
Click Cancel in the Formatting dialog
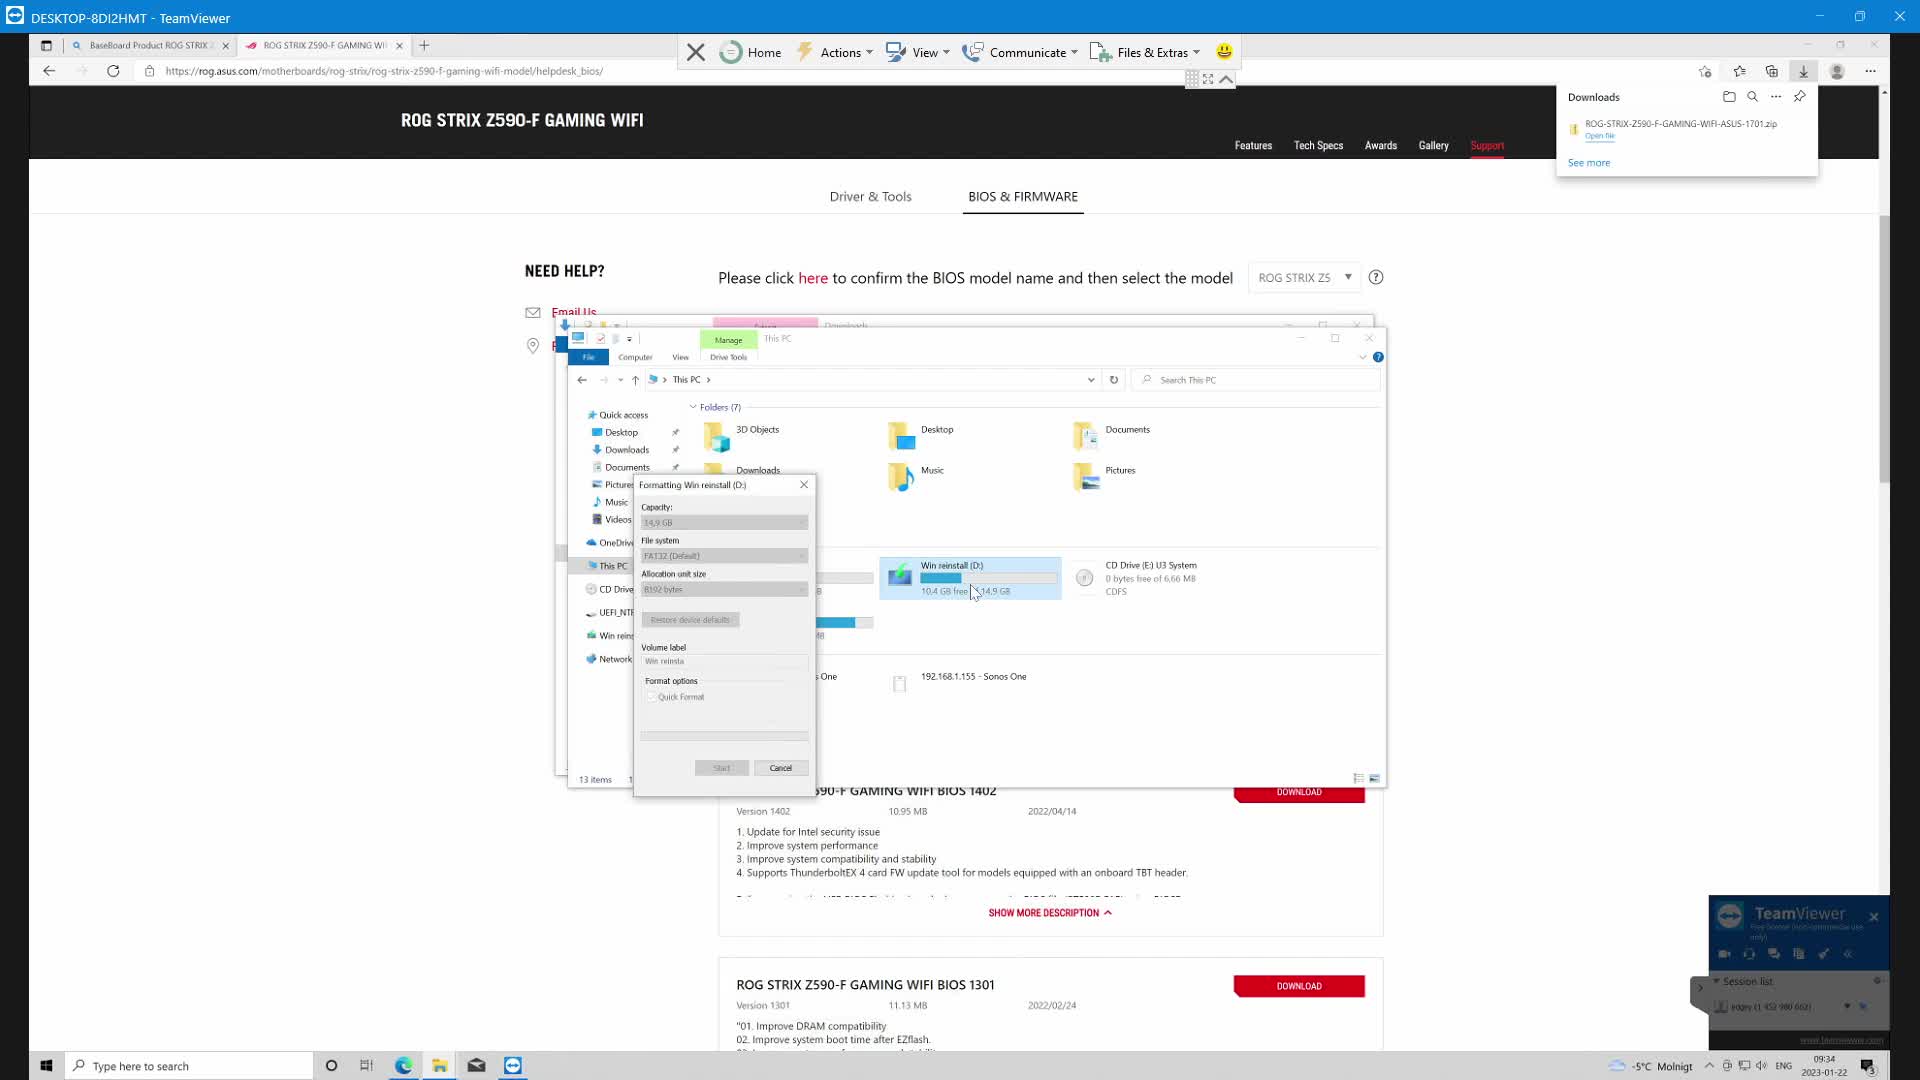click(780, 768)
